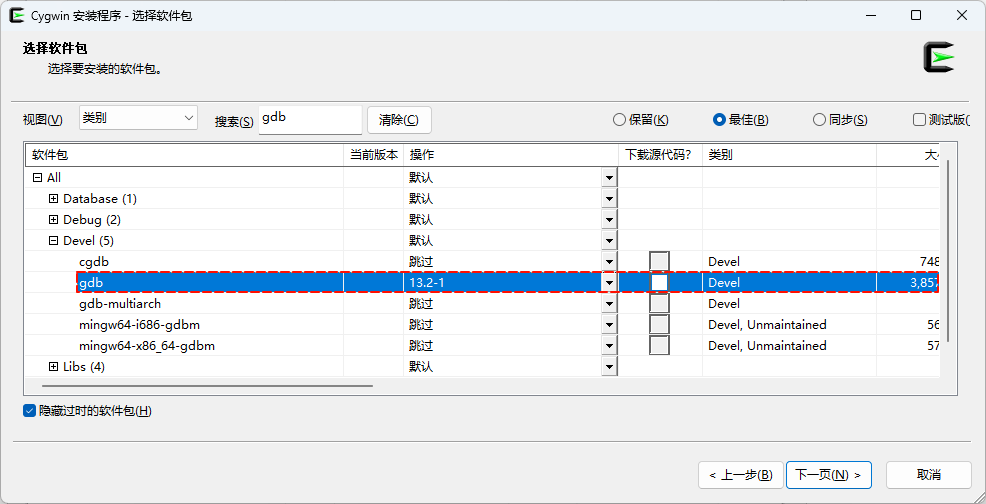Open the action dropdown for Database (1)
This screenshot has width=986, height=504.
click(609, 199)
